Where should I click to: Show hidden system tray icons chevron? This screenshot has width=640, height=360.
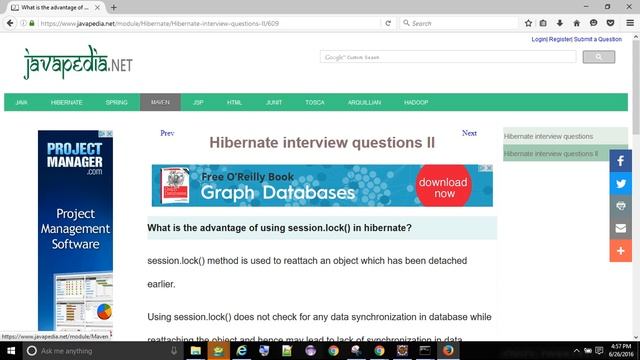[576, 351]
